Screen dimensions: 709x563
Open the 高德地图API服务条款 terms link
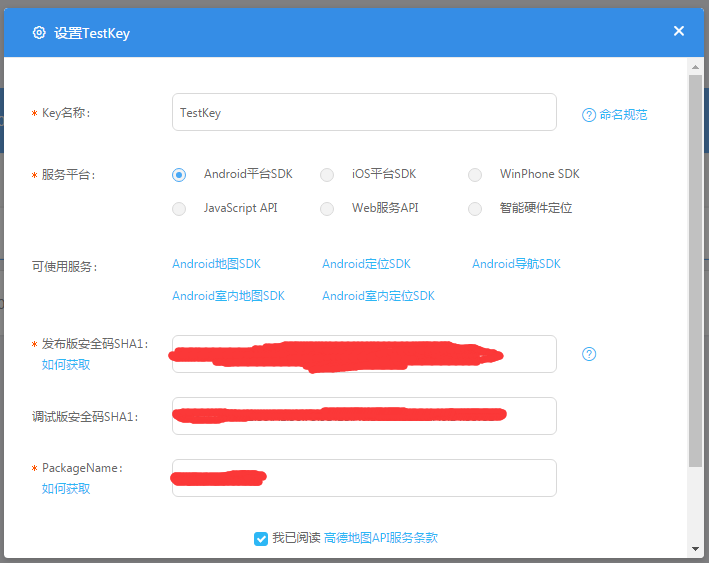coord(381,538)
